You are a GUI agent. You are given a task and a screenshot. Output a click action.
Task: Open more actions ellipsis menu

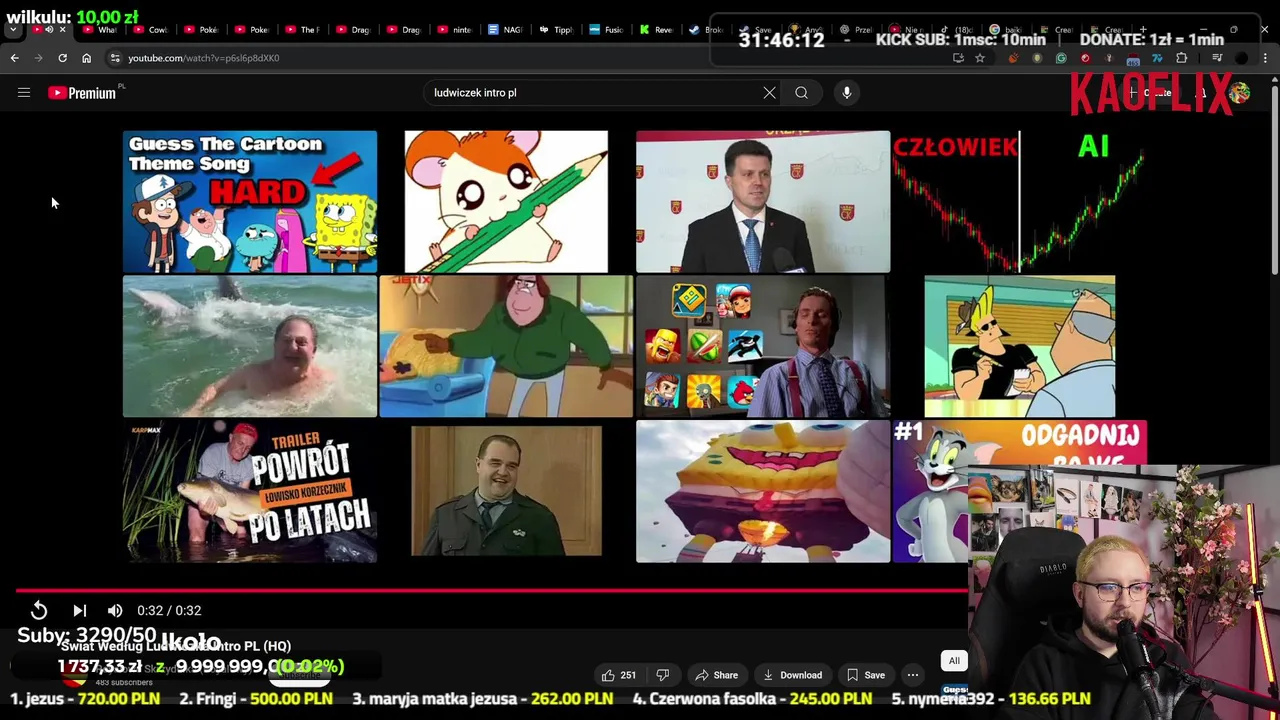pos(913,675)
